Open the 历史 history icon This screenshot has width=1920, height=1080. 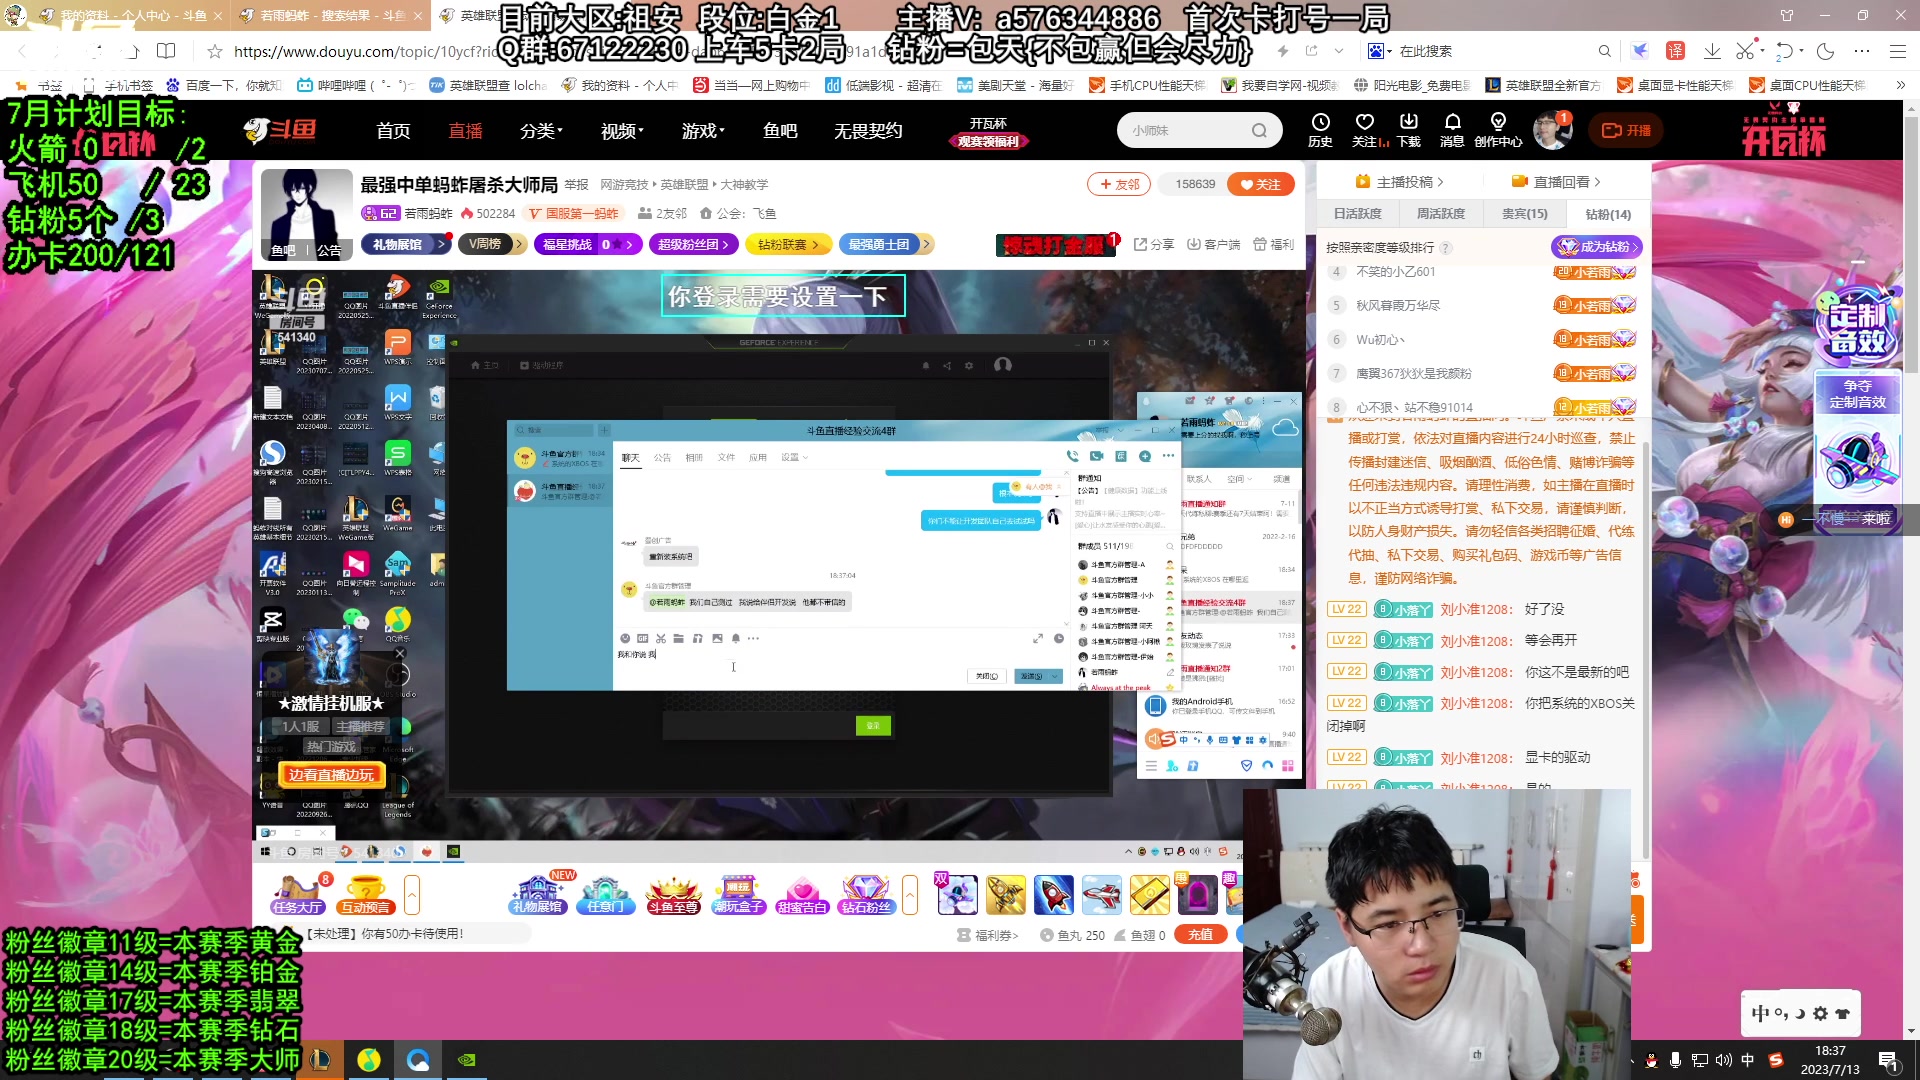coord(1320,130)
